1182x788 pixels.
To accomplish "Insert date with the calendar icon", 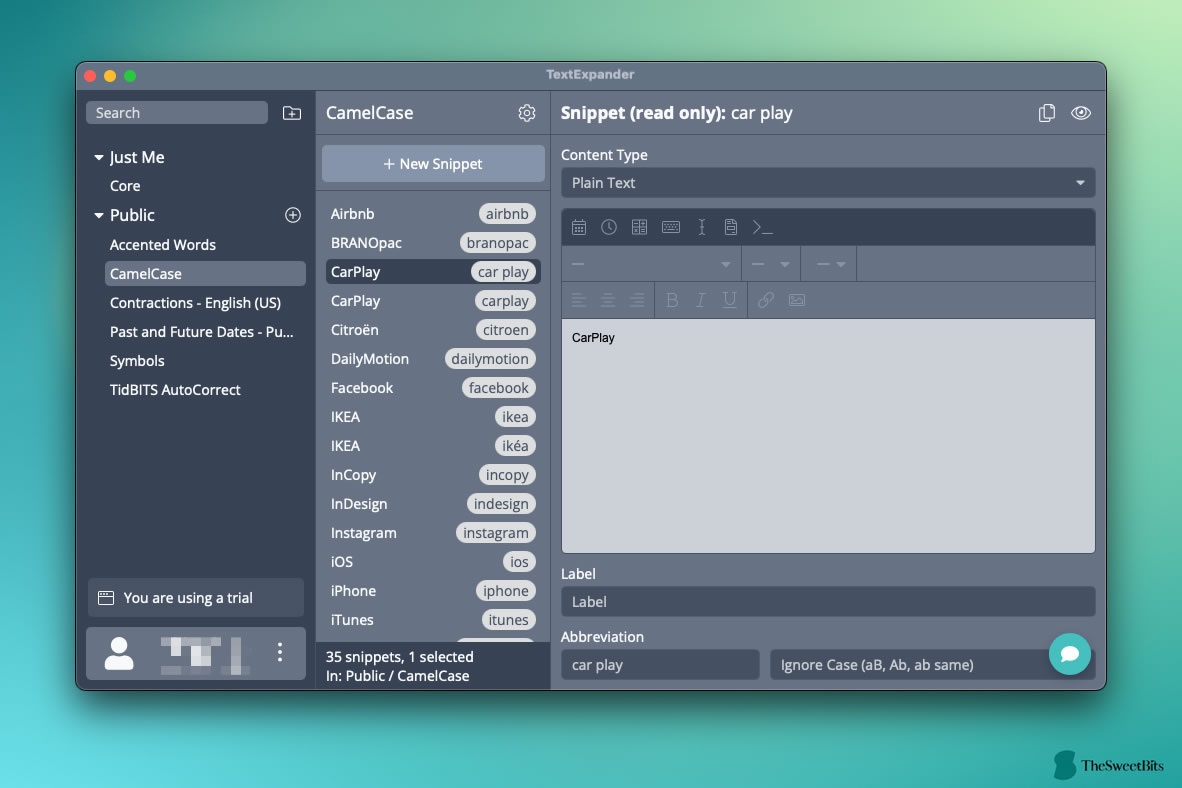I will coord(579,227).
